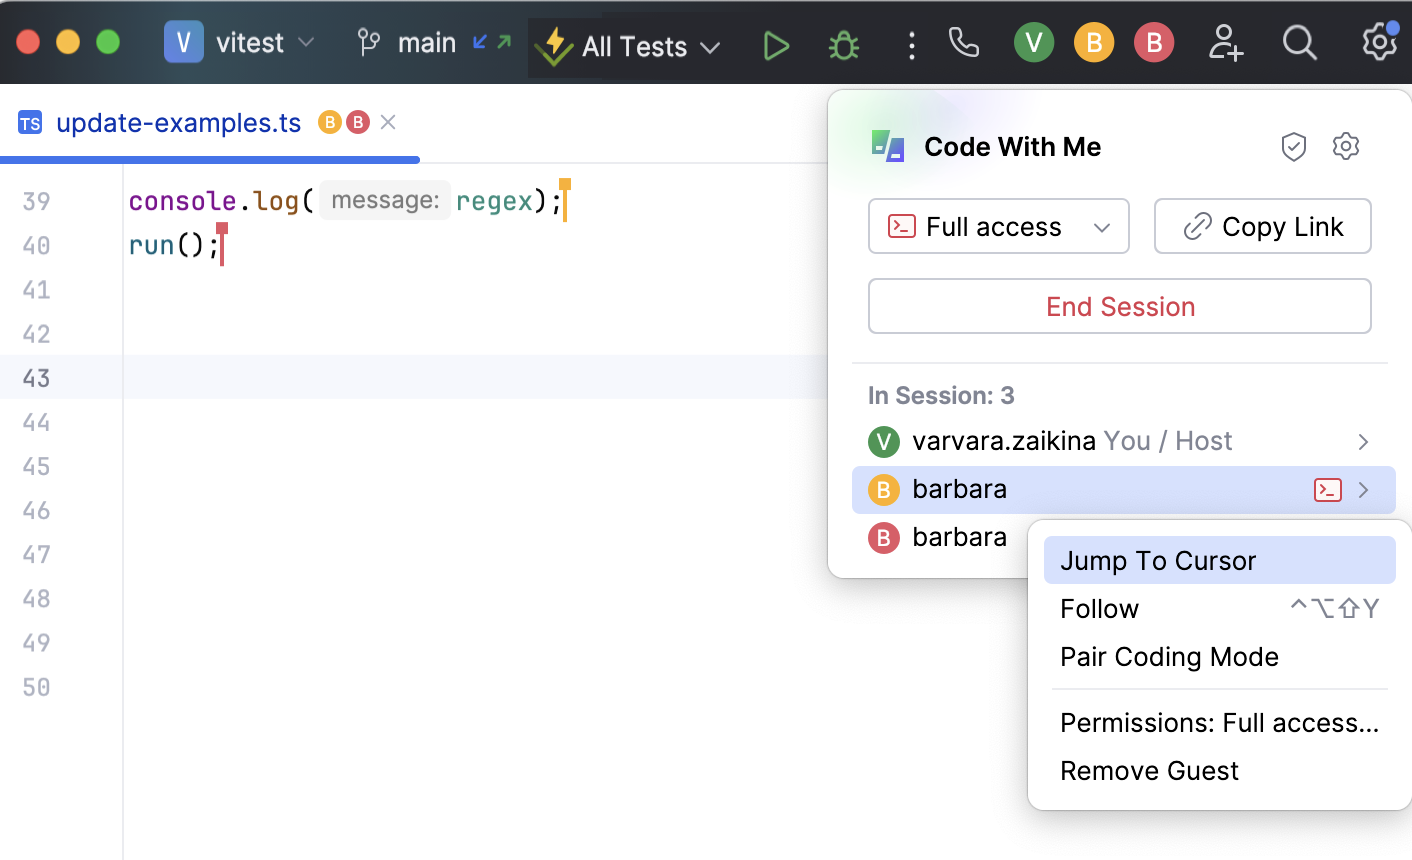Open search with the magnifier icon
Viewport: 1412px width, 860px height.
pos(1299,43)
